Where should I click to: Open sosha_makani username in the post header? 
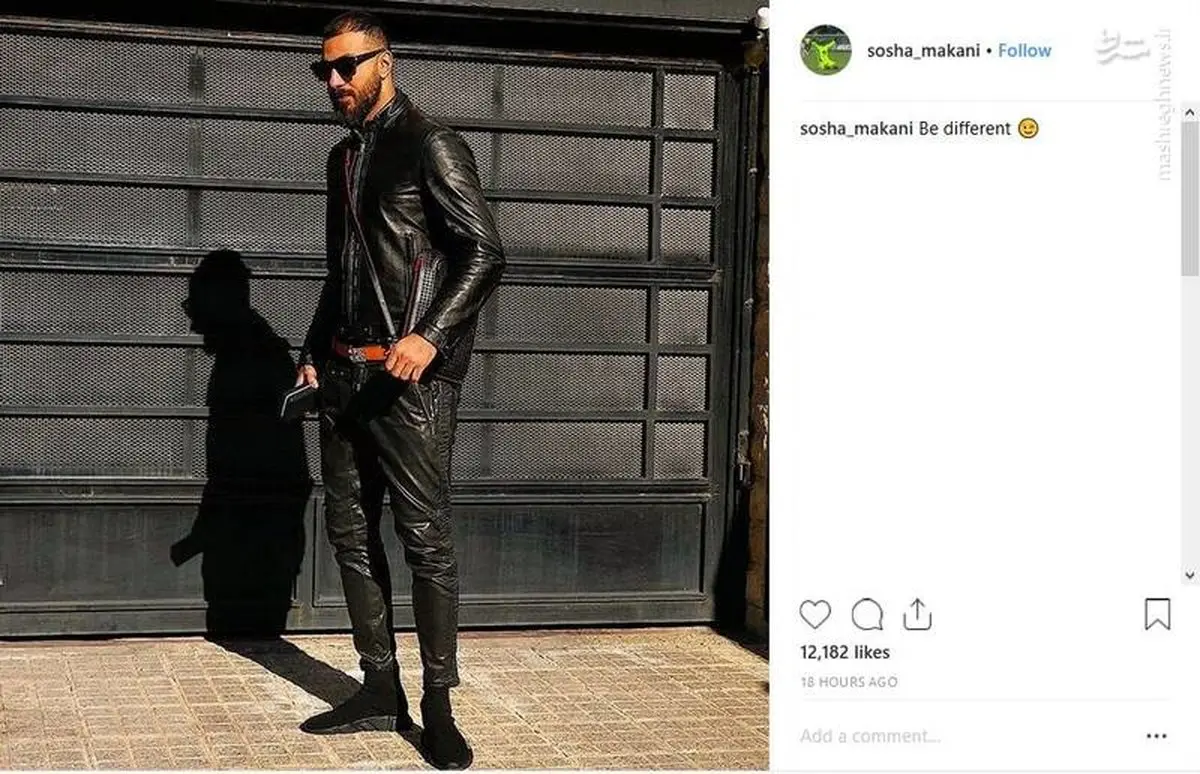click(x=923, y=50)
